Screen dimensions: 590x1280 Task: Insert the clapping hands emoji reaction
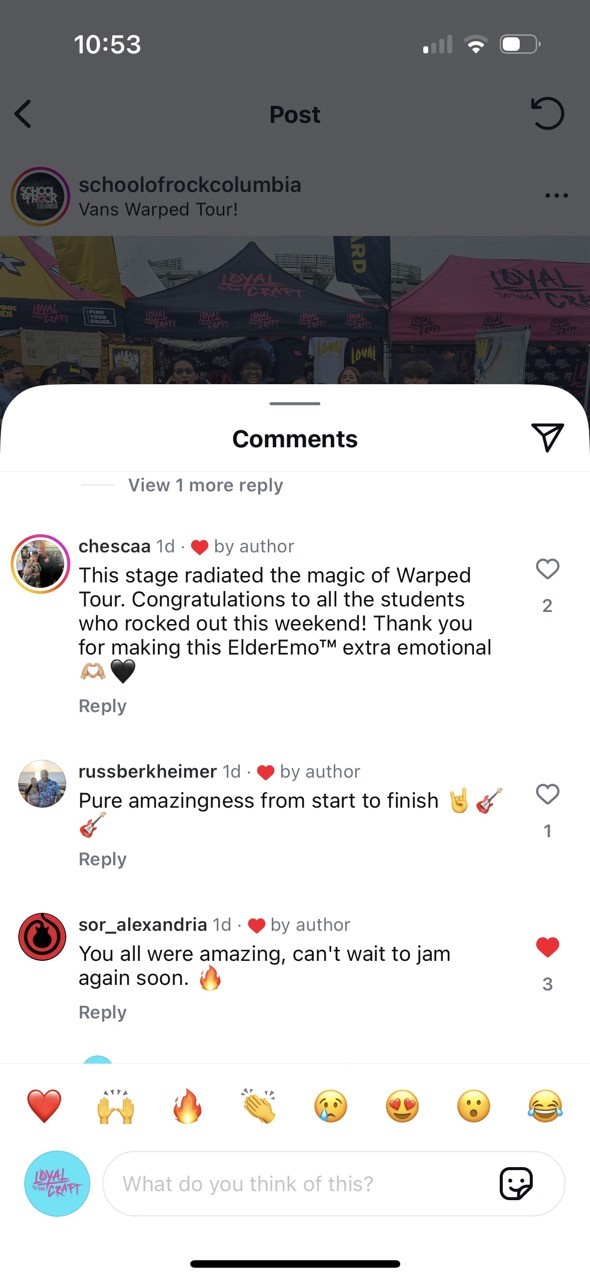[259, 1107]
